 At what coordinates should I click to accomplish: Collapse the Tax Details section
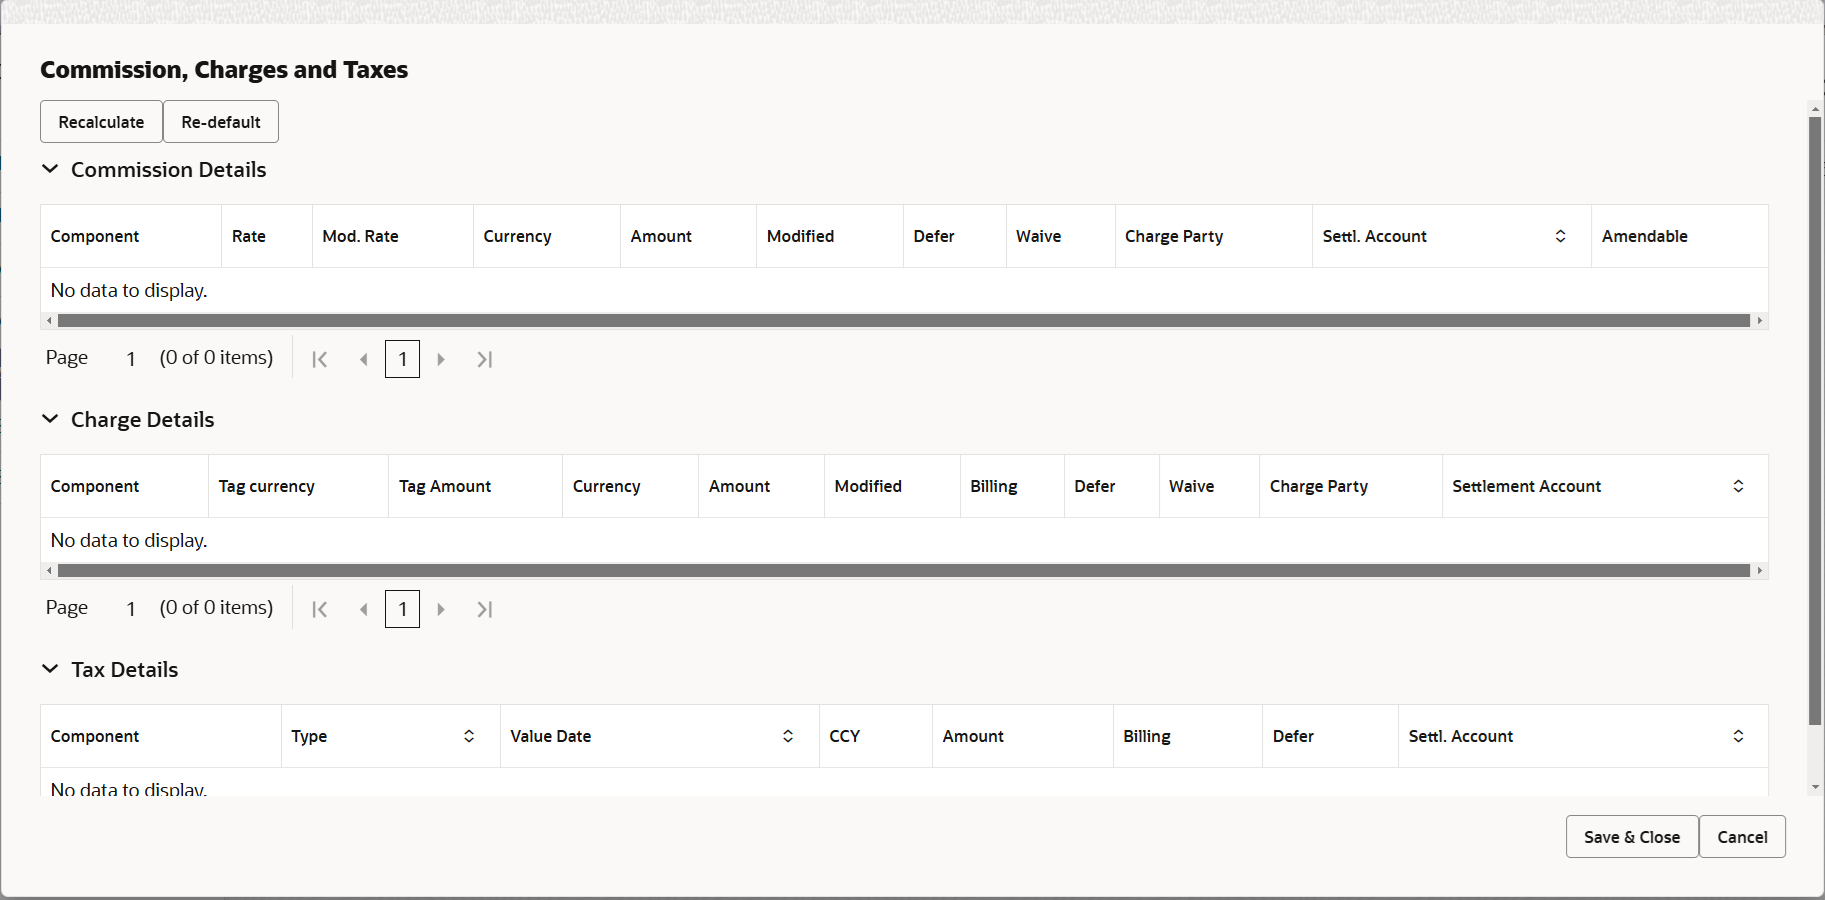pyautogui.click(x=50, y=669)
